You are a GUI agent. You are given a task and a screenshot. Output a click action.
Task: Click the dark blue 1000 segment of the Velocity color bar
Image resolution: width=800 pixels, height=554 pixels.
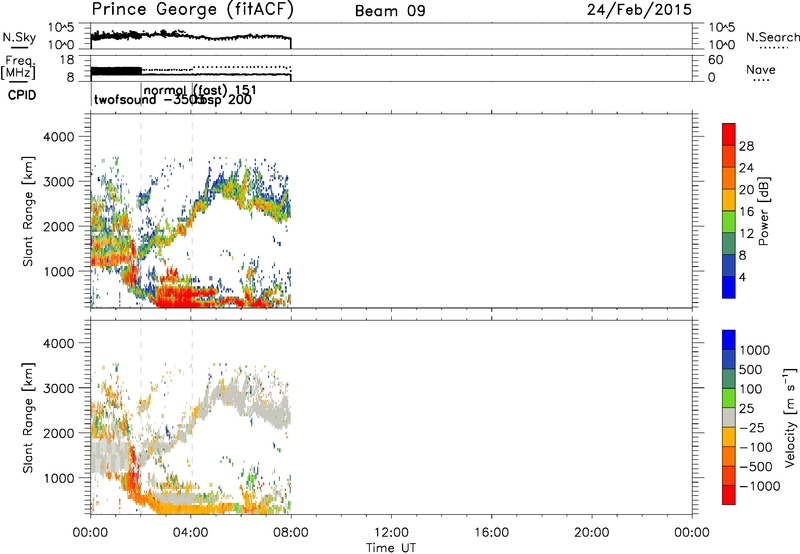(729, 340)
